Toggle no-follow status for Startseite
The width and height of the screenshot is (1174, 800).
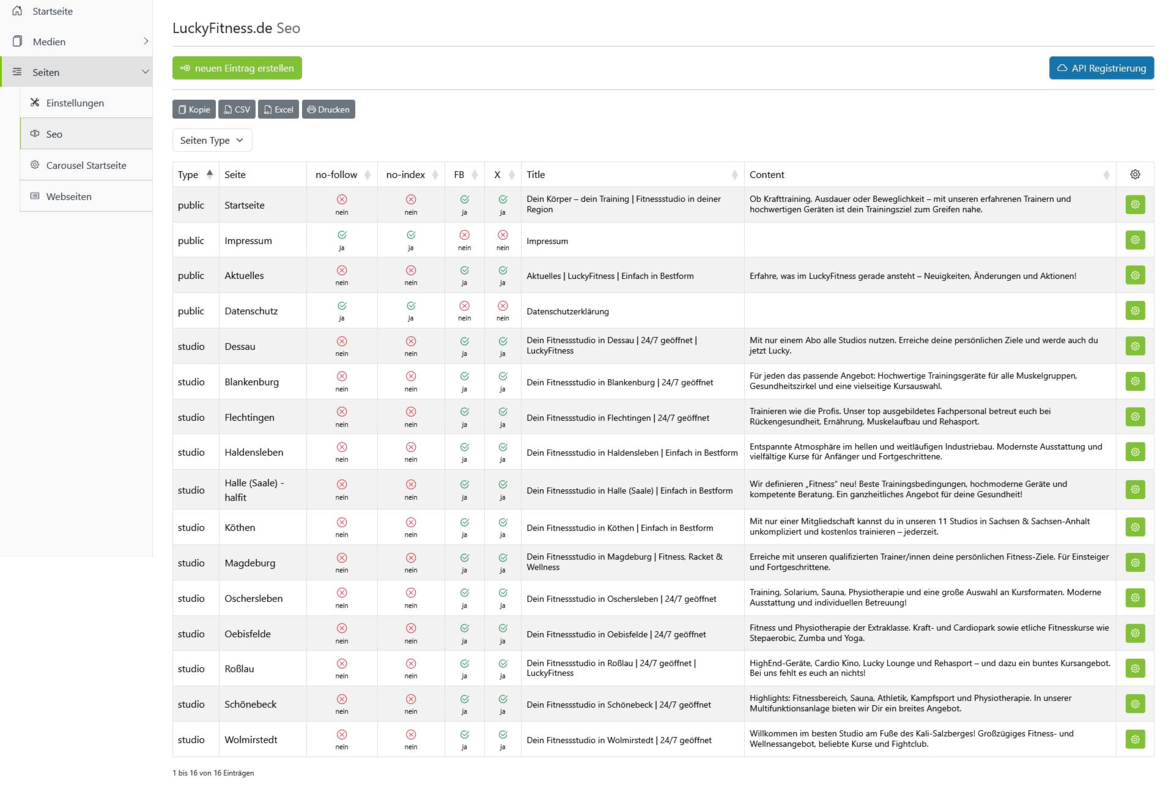pos(341,200)
